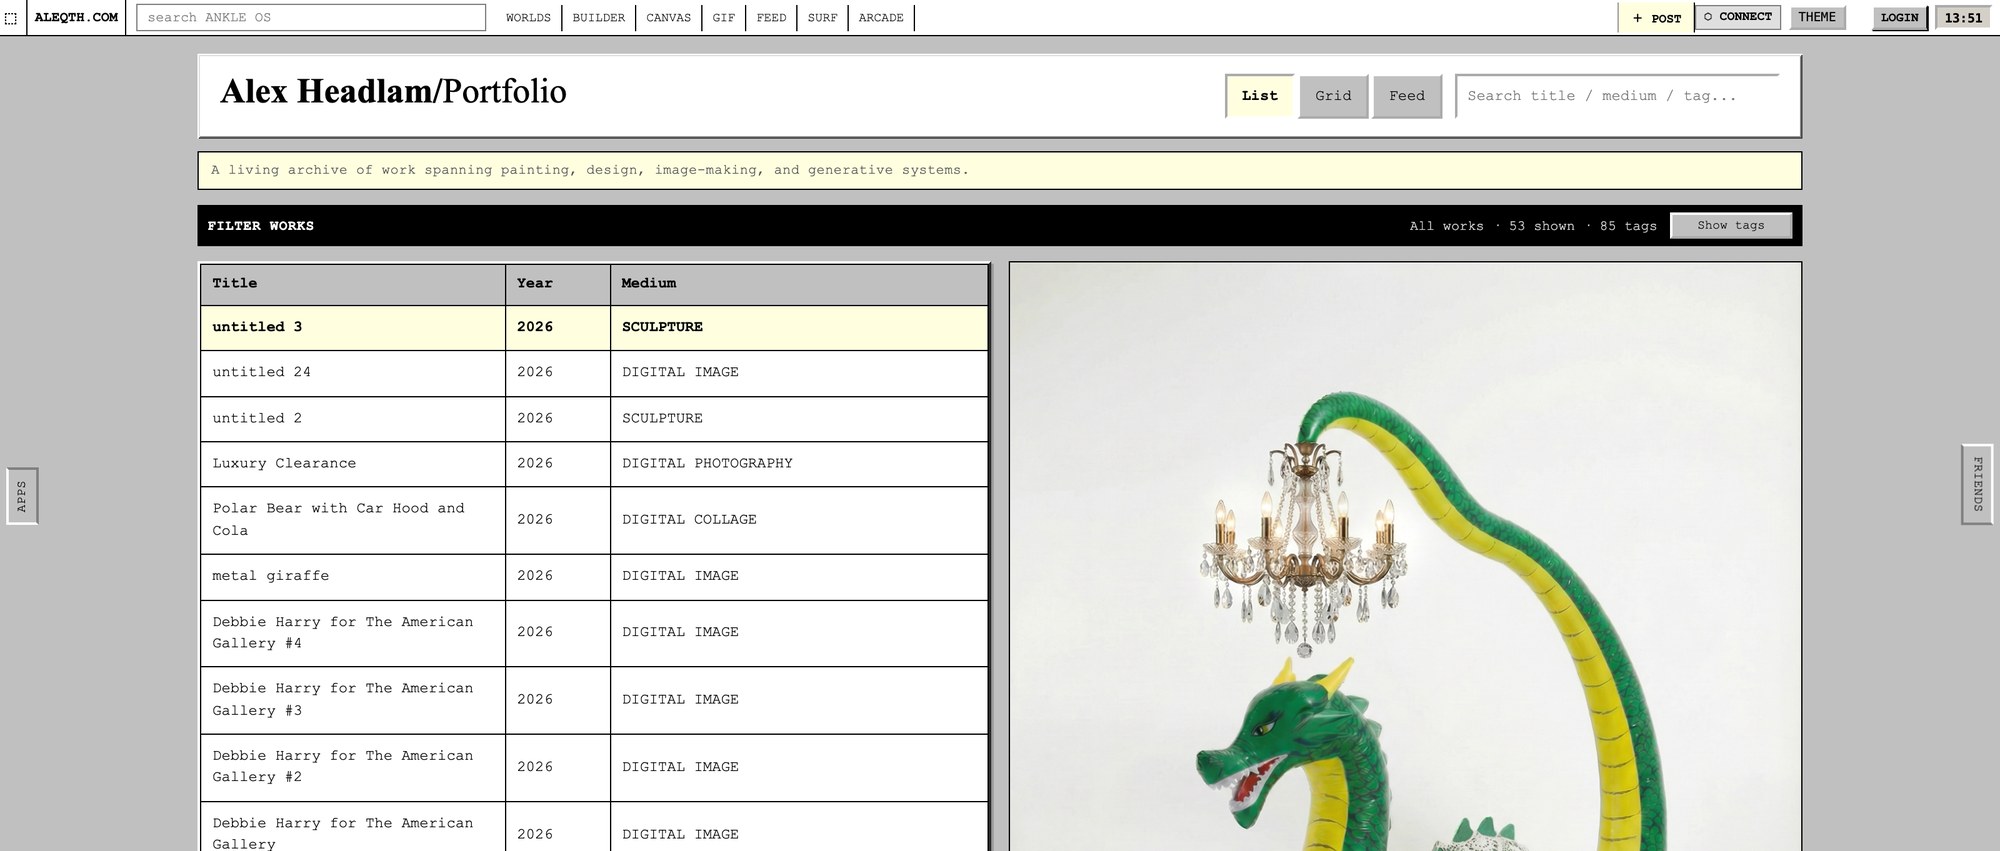
Task: Focus the Search title / medium / tag field
Action: coord(1617,96)
